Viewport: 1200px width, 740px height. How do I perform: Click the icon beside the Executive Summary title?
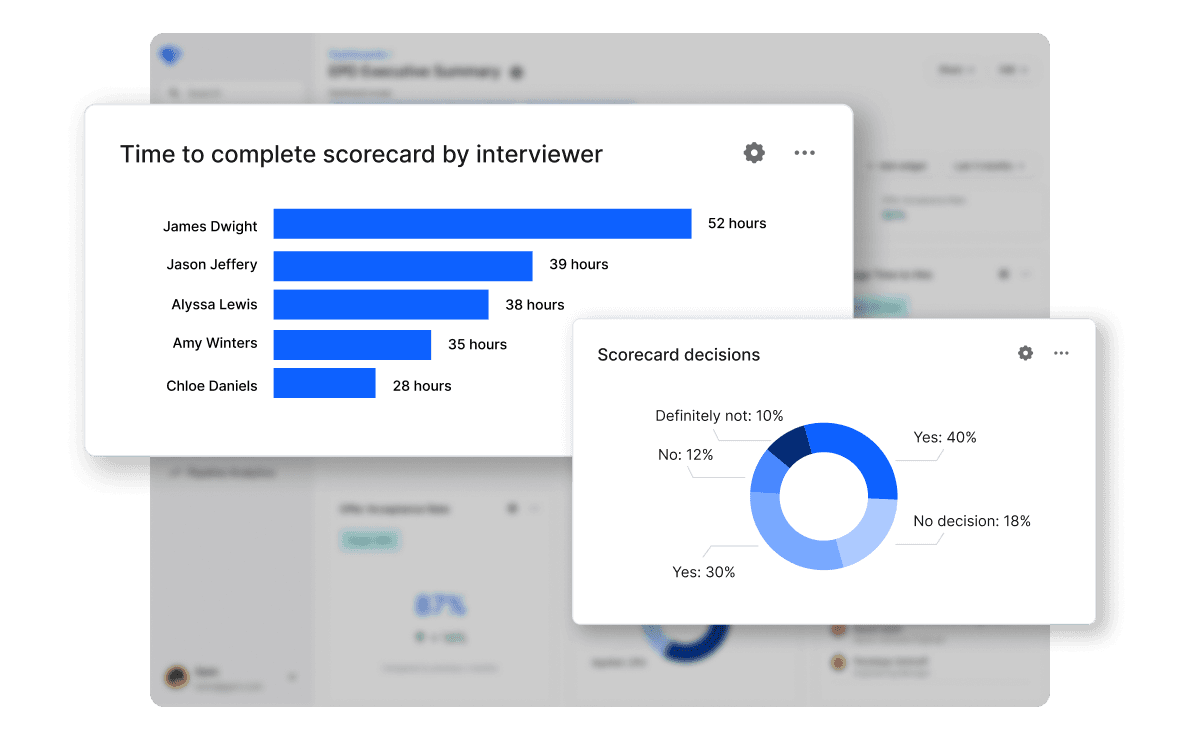click(517, 72)
